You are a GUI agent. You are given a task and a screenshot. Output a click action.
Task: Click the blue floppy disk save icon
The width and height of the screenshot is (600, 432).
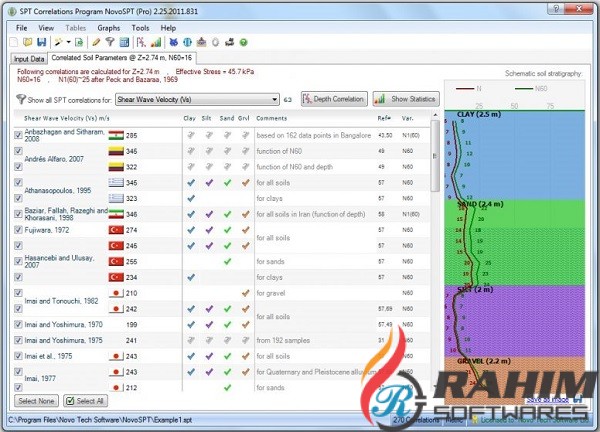click(41, 42)
